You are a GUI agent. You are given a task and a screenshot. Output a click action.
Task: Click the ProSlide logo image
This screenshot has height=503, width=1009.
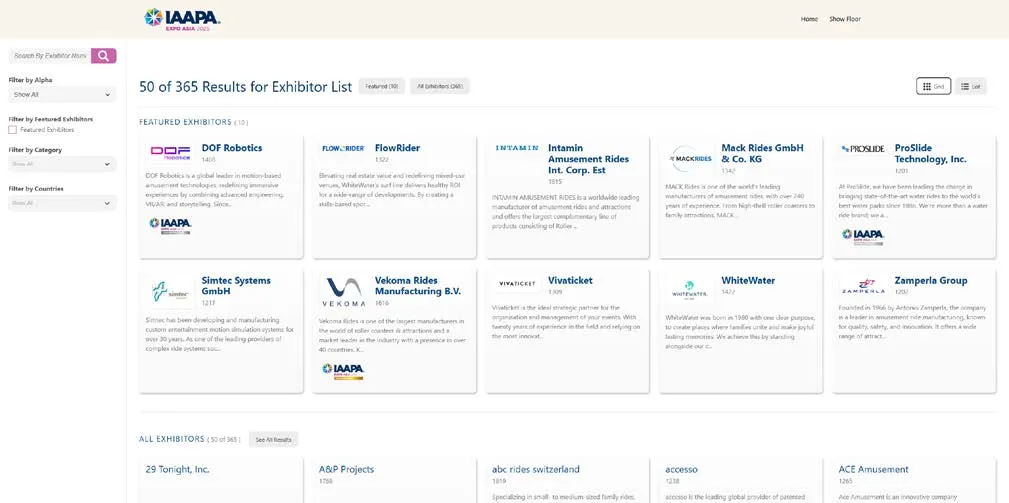pyautogui.click(x=863, y=149)
